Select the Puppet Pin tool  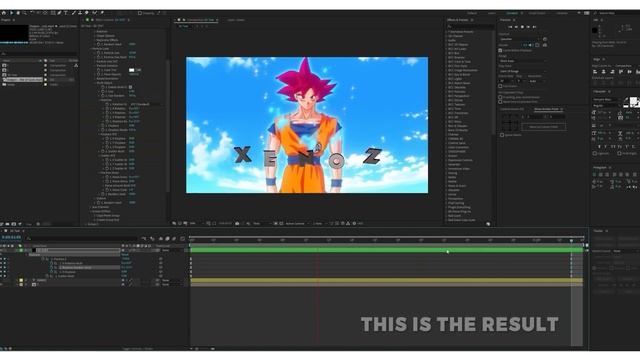pyautogui.click(x=102, y=13)
